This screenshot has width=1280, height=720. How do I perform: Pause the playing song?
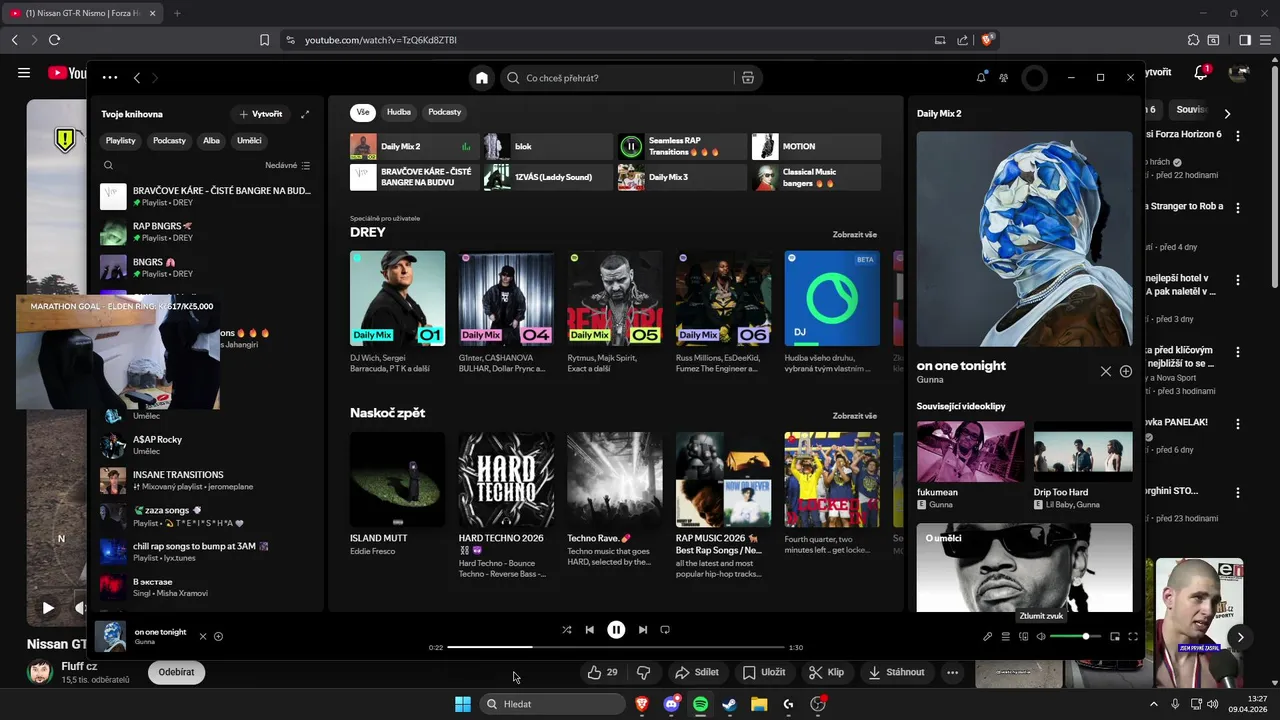[616, 630]
